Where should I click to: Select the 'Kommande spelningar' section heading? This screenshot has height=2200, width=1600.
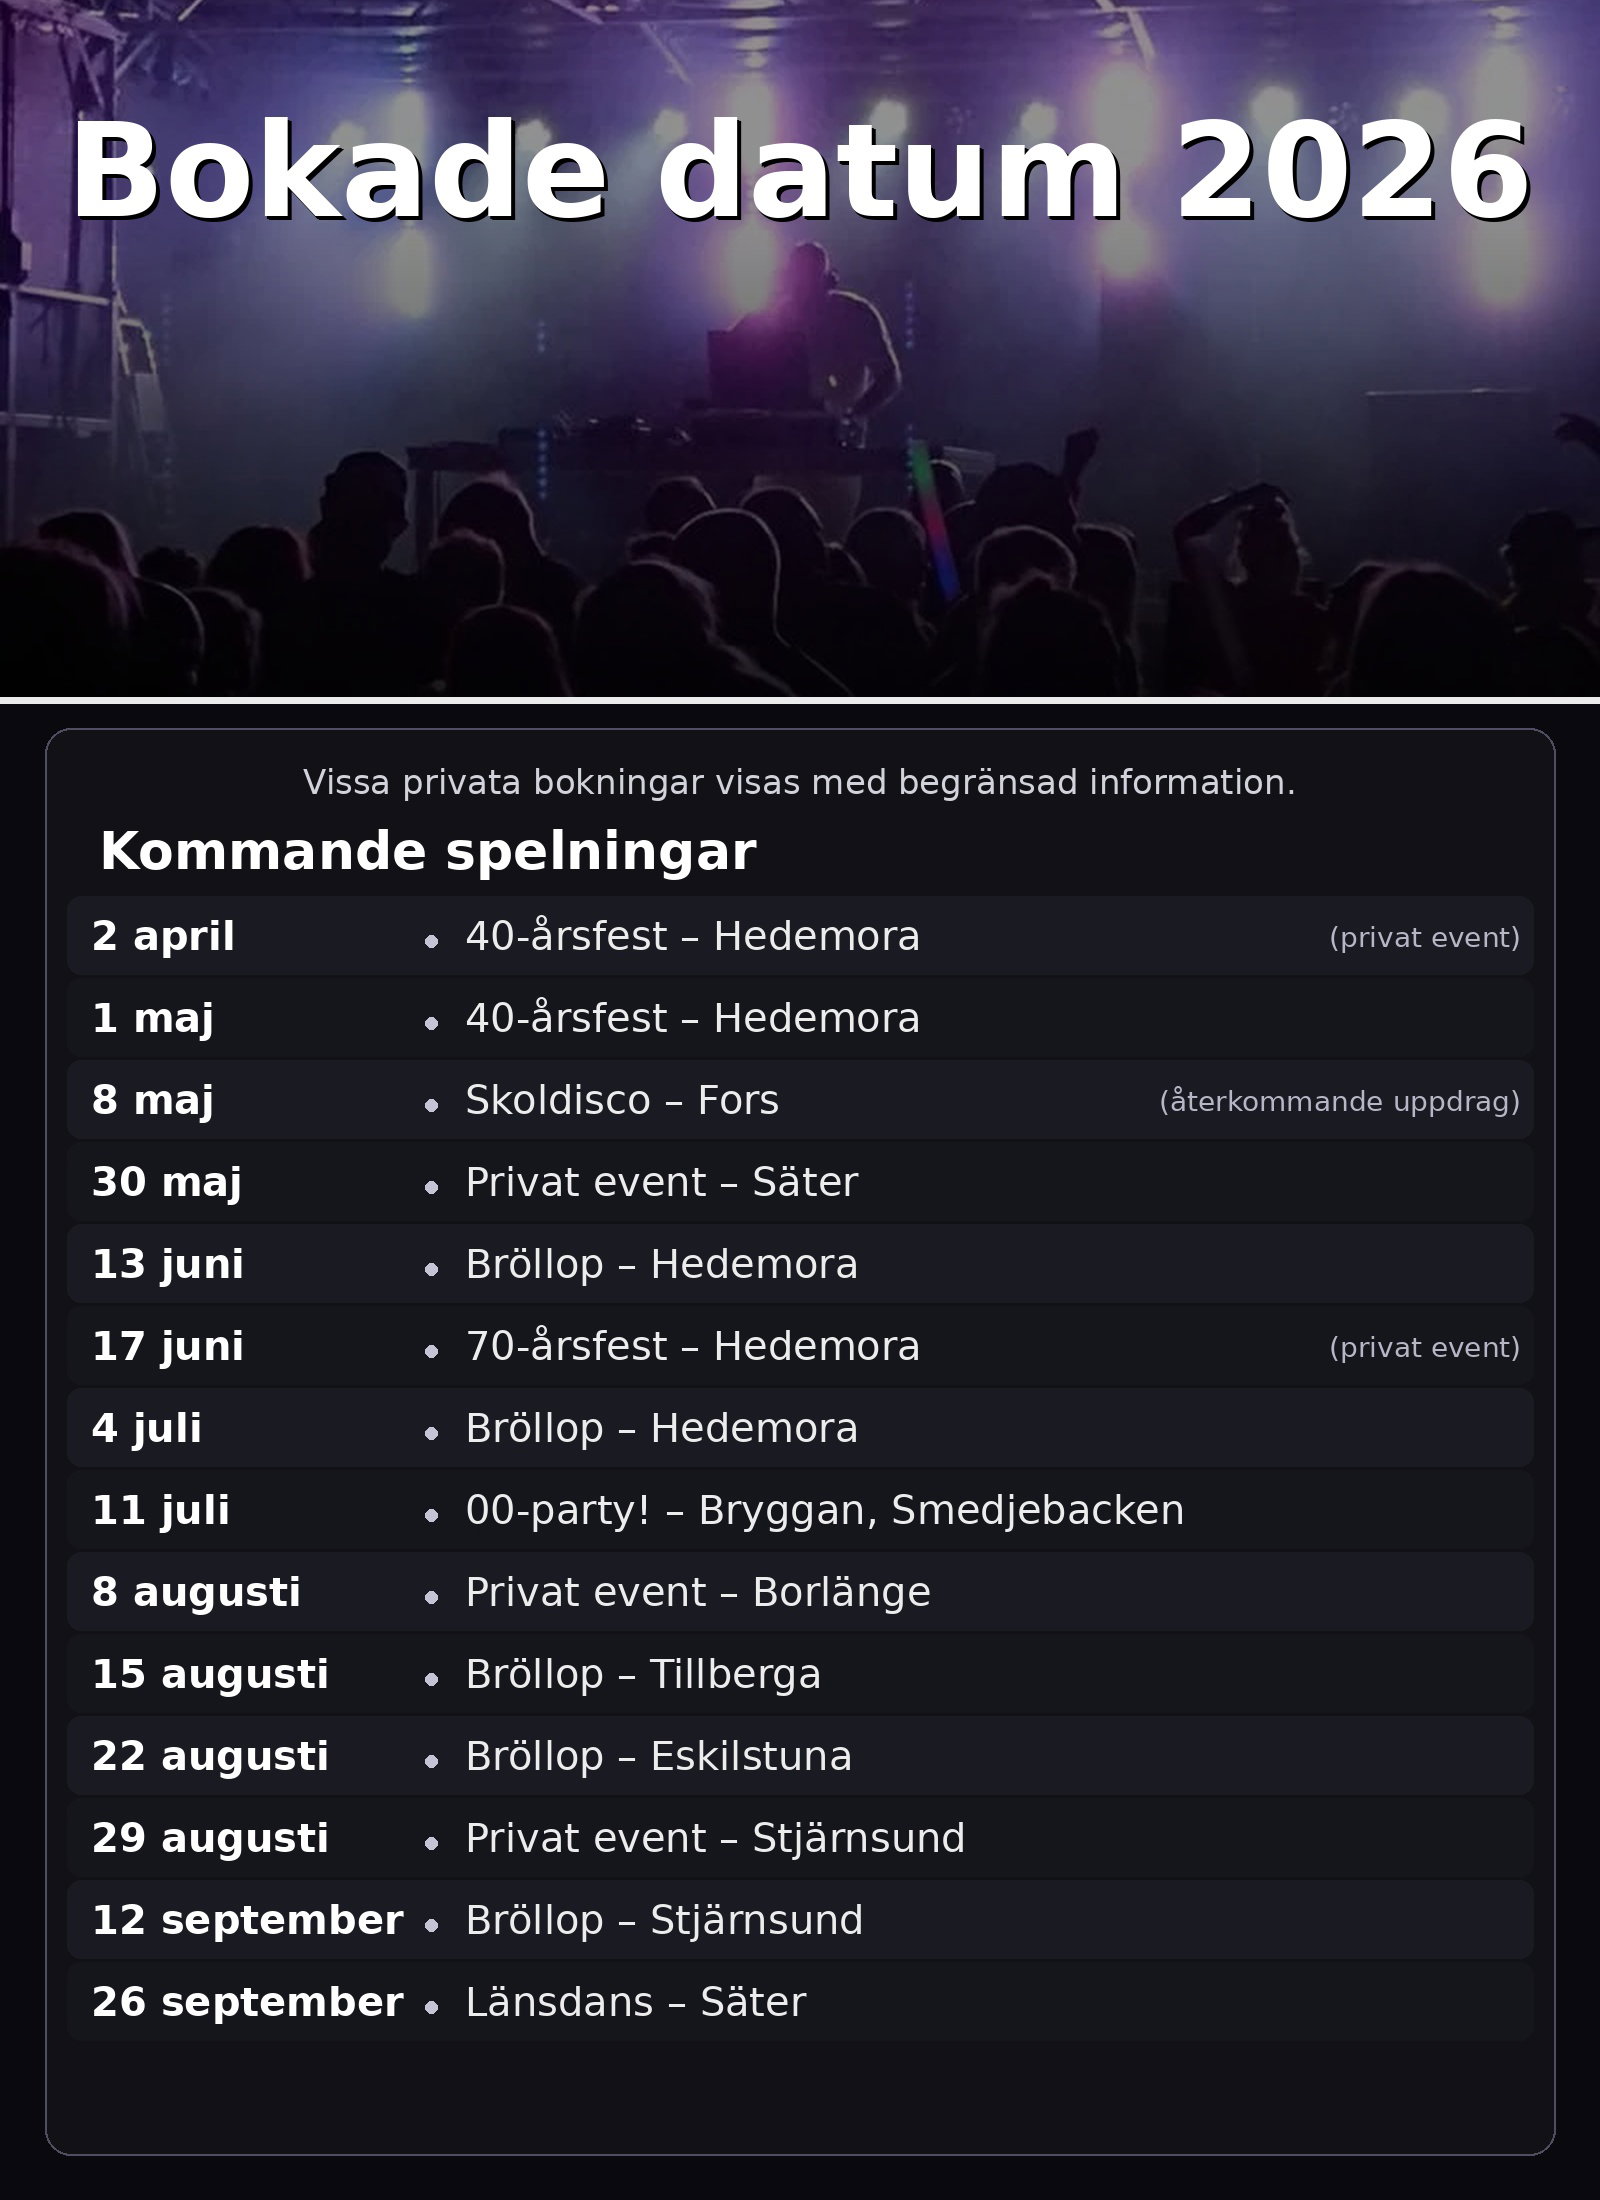(427, 852)
